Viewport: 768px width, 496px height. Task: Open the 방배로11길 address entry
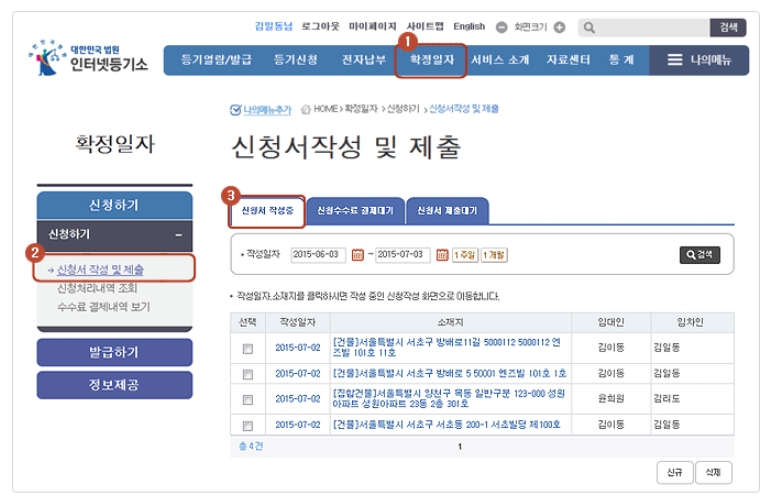click(447, 347)
